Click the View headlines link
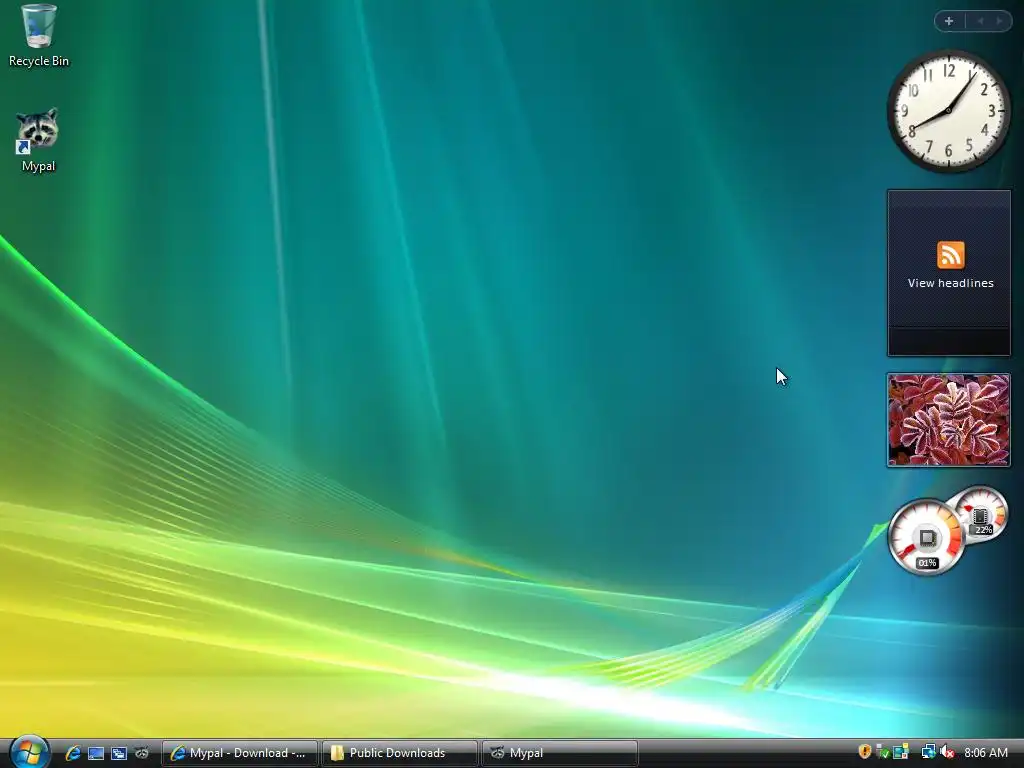The height and width of the screenshot is (768, 1024). (x=950, y=283)
